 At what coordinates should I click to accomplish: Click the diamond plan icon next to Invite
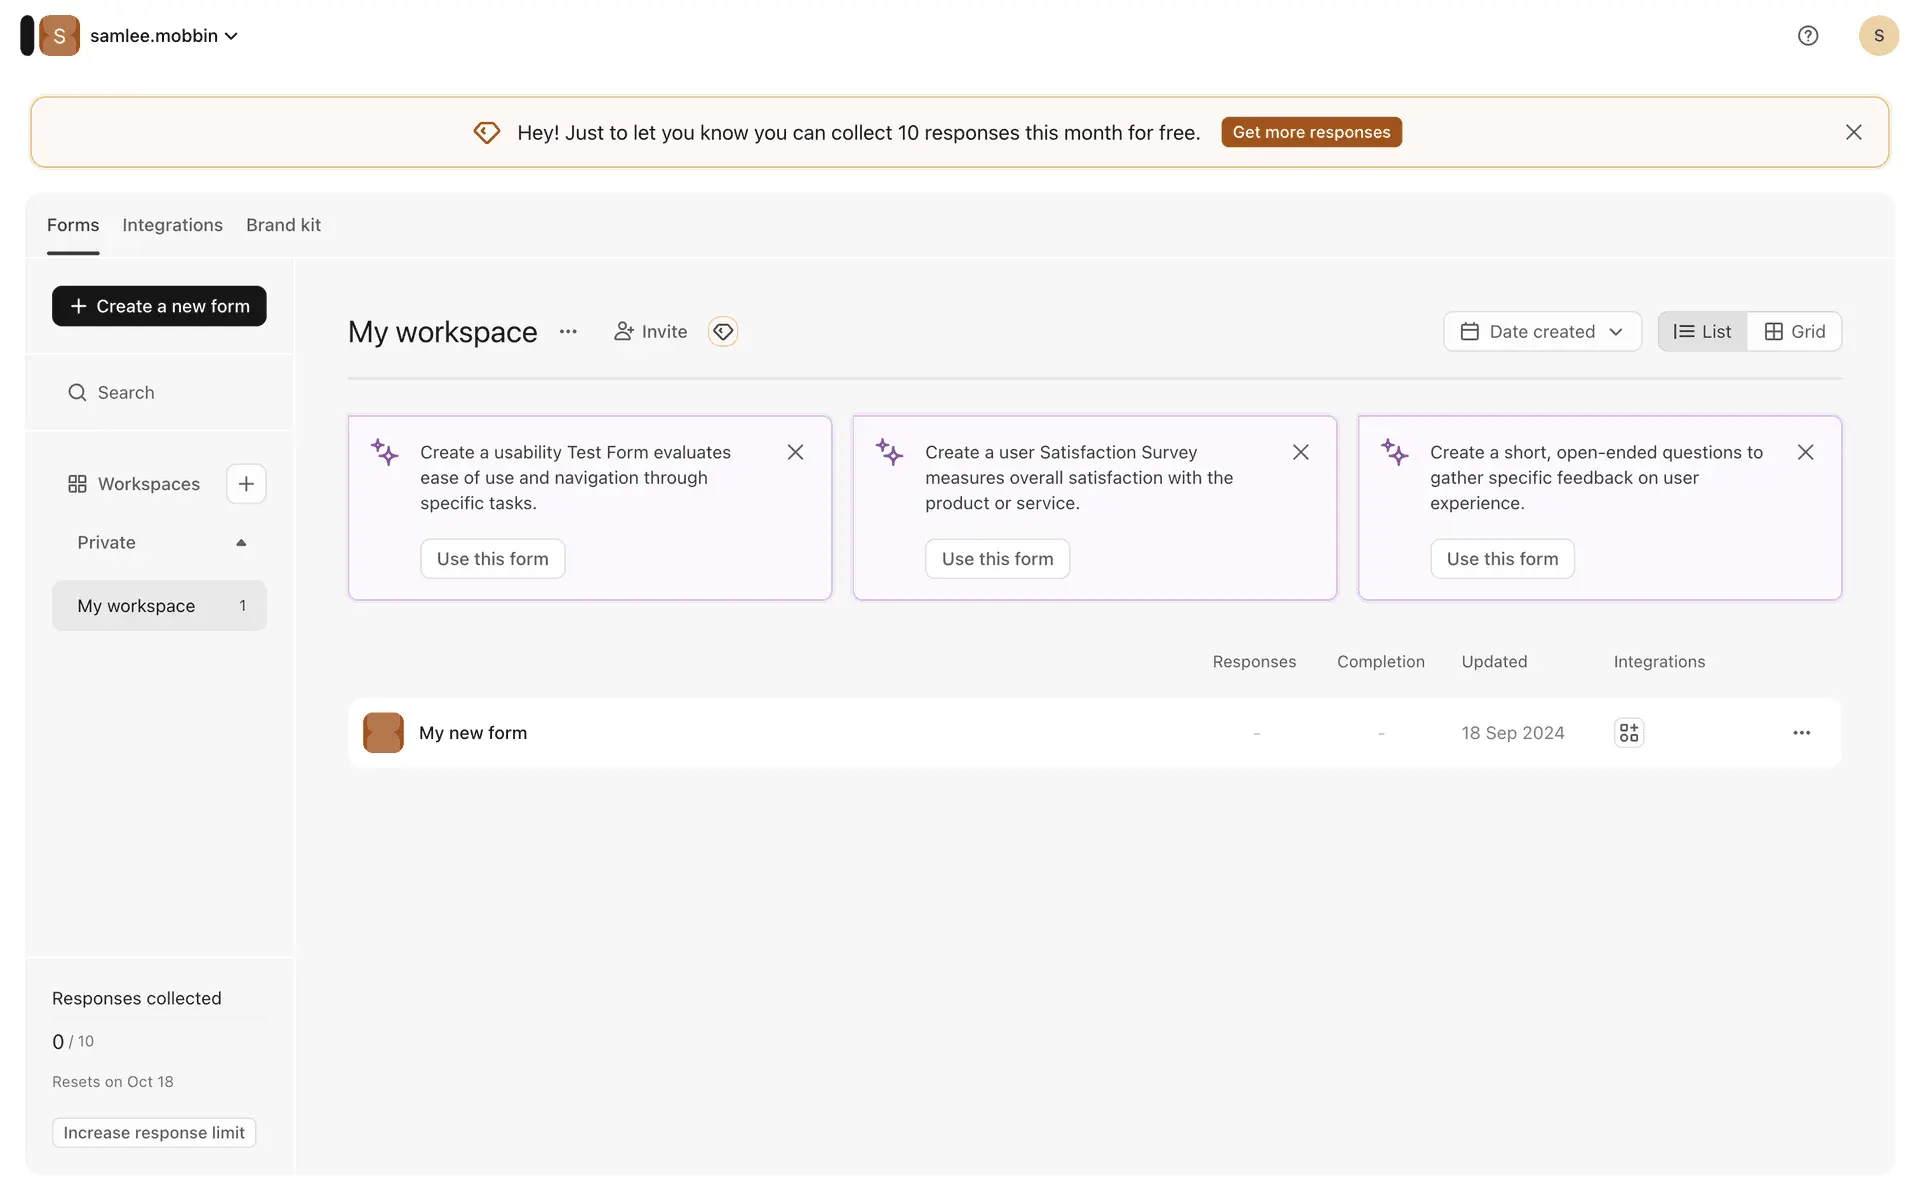click(x=723, y=331)
